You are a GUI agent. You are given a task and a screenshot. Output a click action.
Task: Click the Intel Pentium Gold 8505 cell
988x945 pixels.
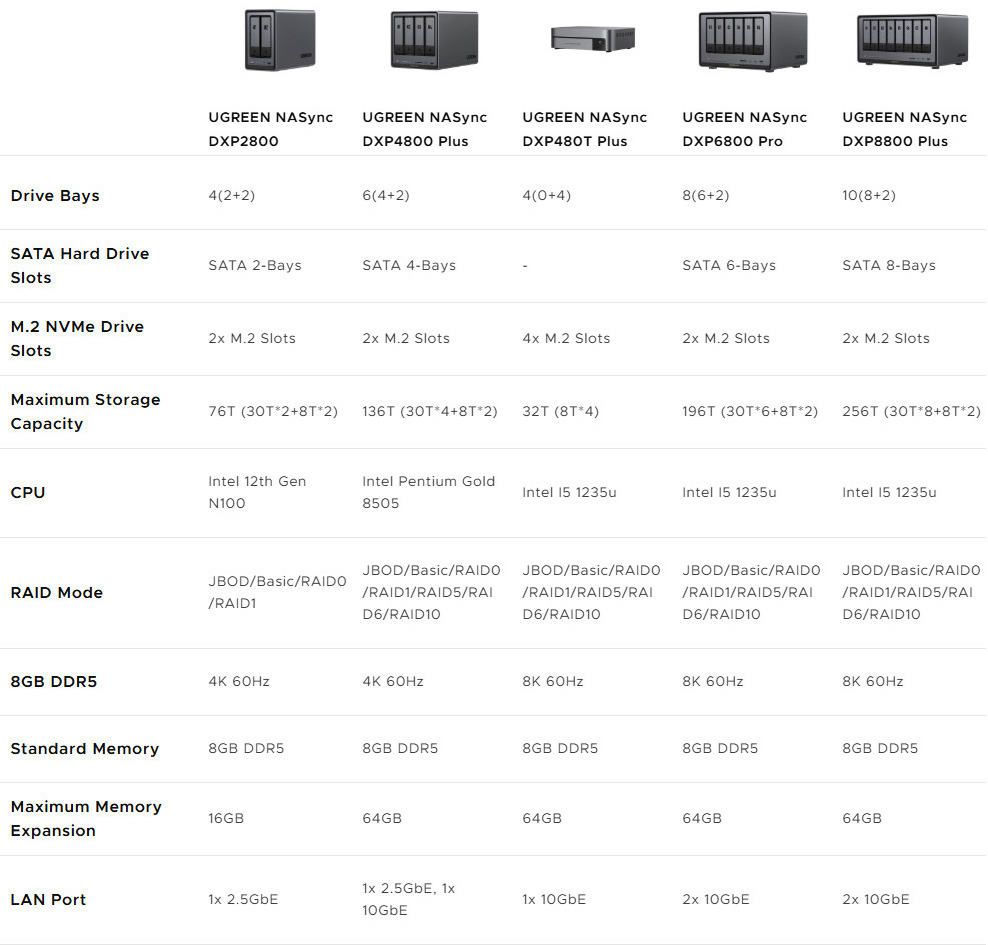coord(428,492)
